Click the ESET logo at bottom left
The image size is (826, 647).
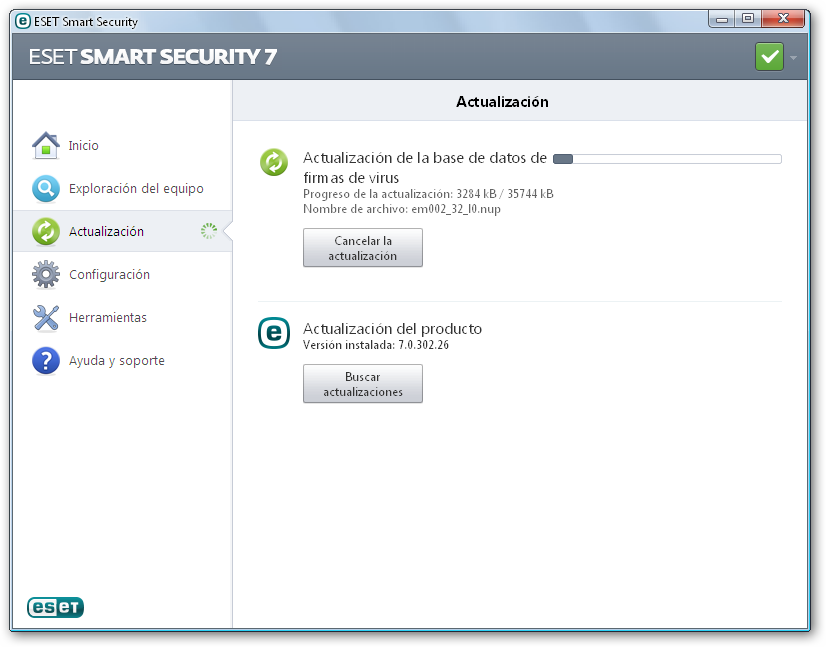(55, 607)
